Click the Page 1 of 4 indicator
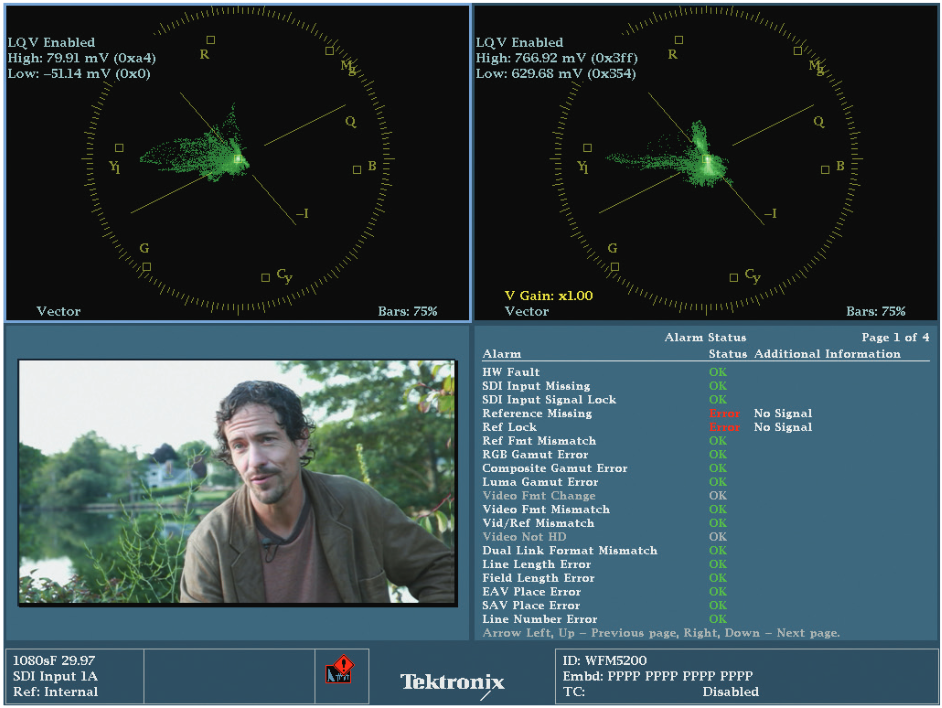 (x=895, y=337)
